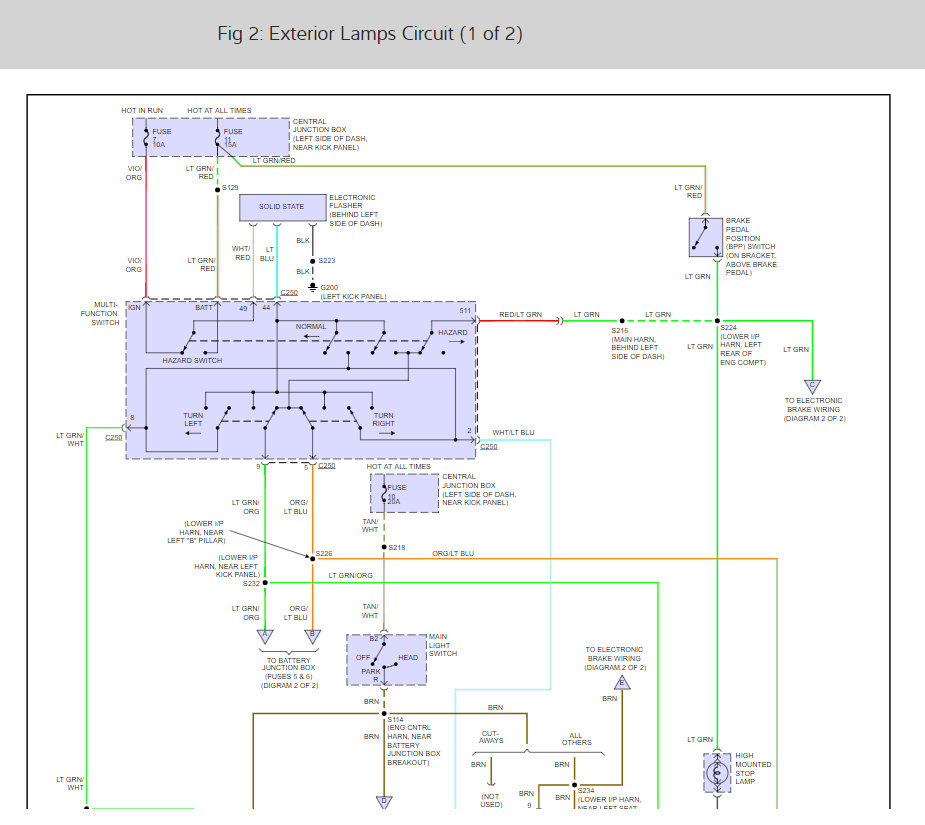Click the G200 ground symbol
925x825 pixels.
pyautogui.click(x=313, y=288)
